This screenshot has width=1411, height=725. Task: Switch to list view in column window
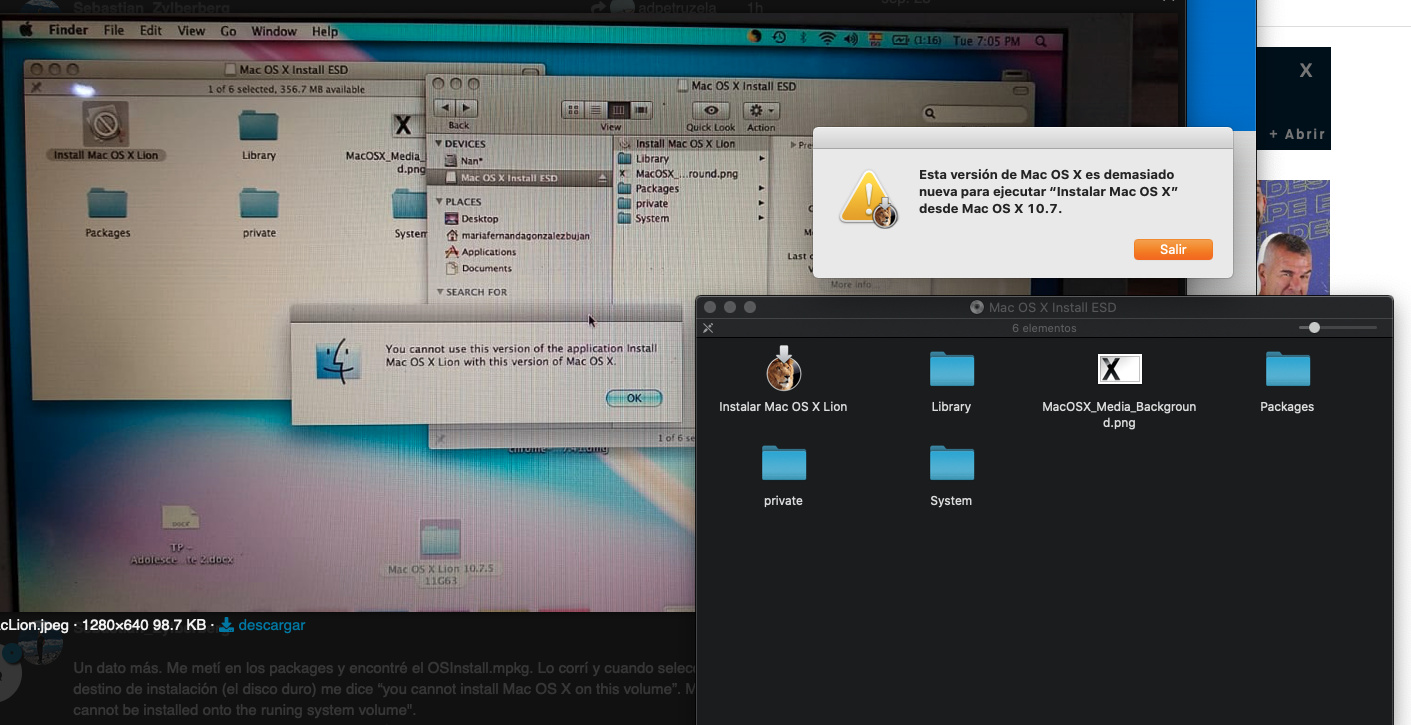596,109
